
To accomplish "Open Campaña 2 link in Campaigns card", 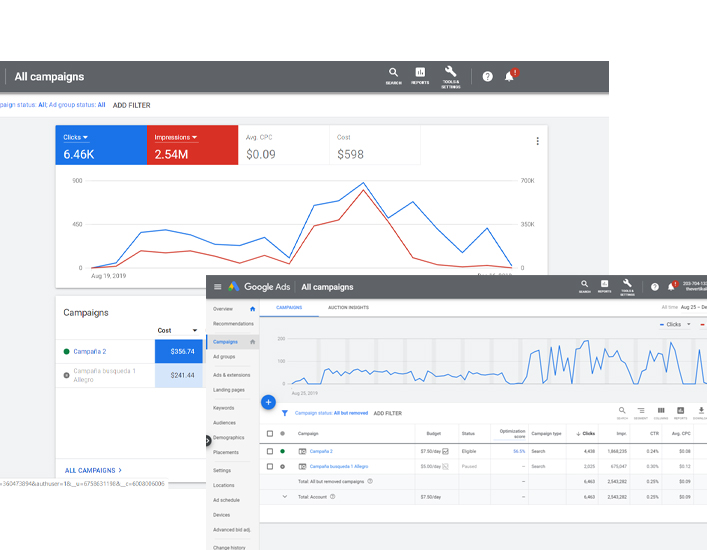I will pyautogui.click(x=90, y=352).
